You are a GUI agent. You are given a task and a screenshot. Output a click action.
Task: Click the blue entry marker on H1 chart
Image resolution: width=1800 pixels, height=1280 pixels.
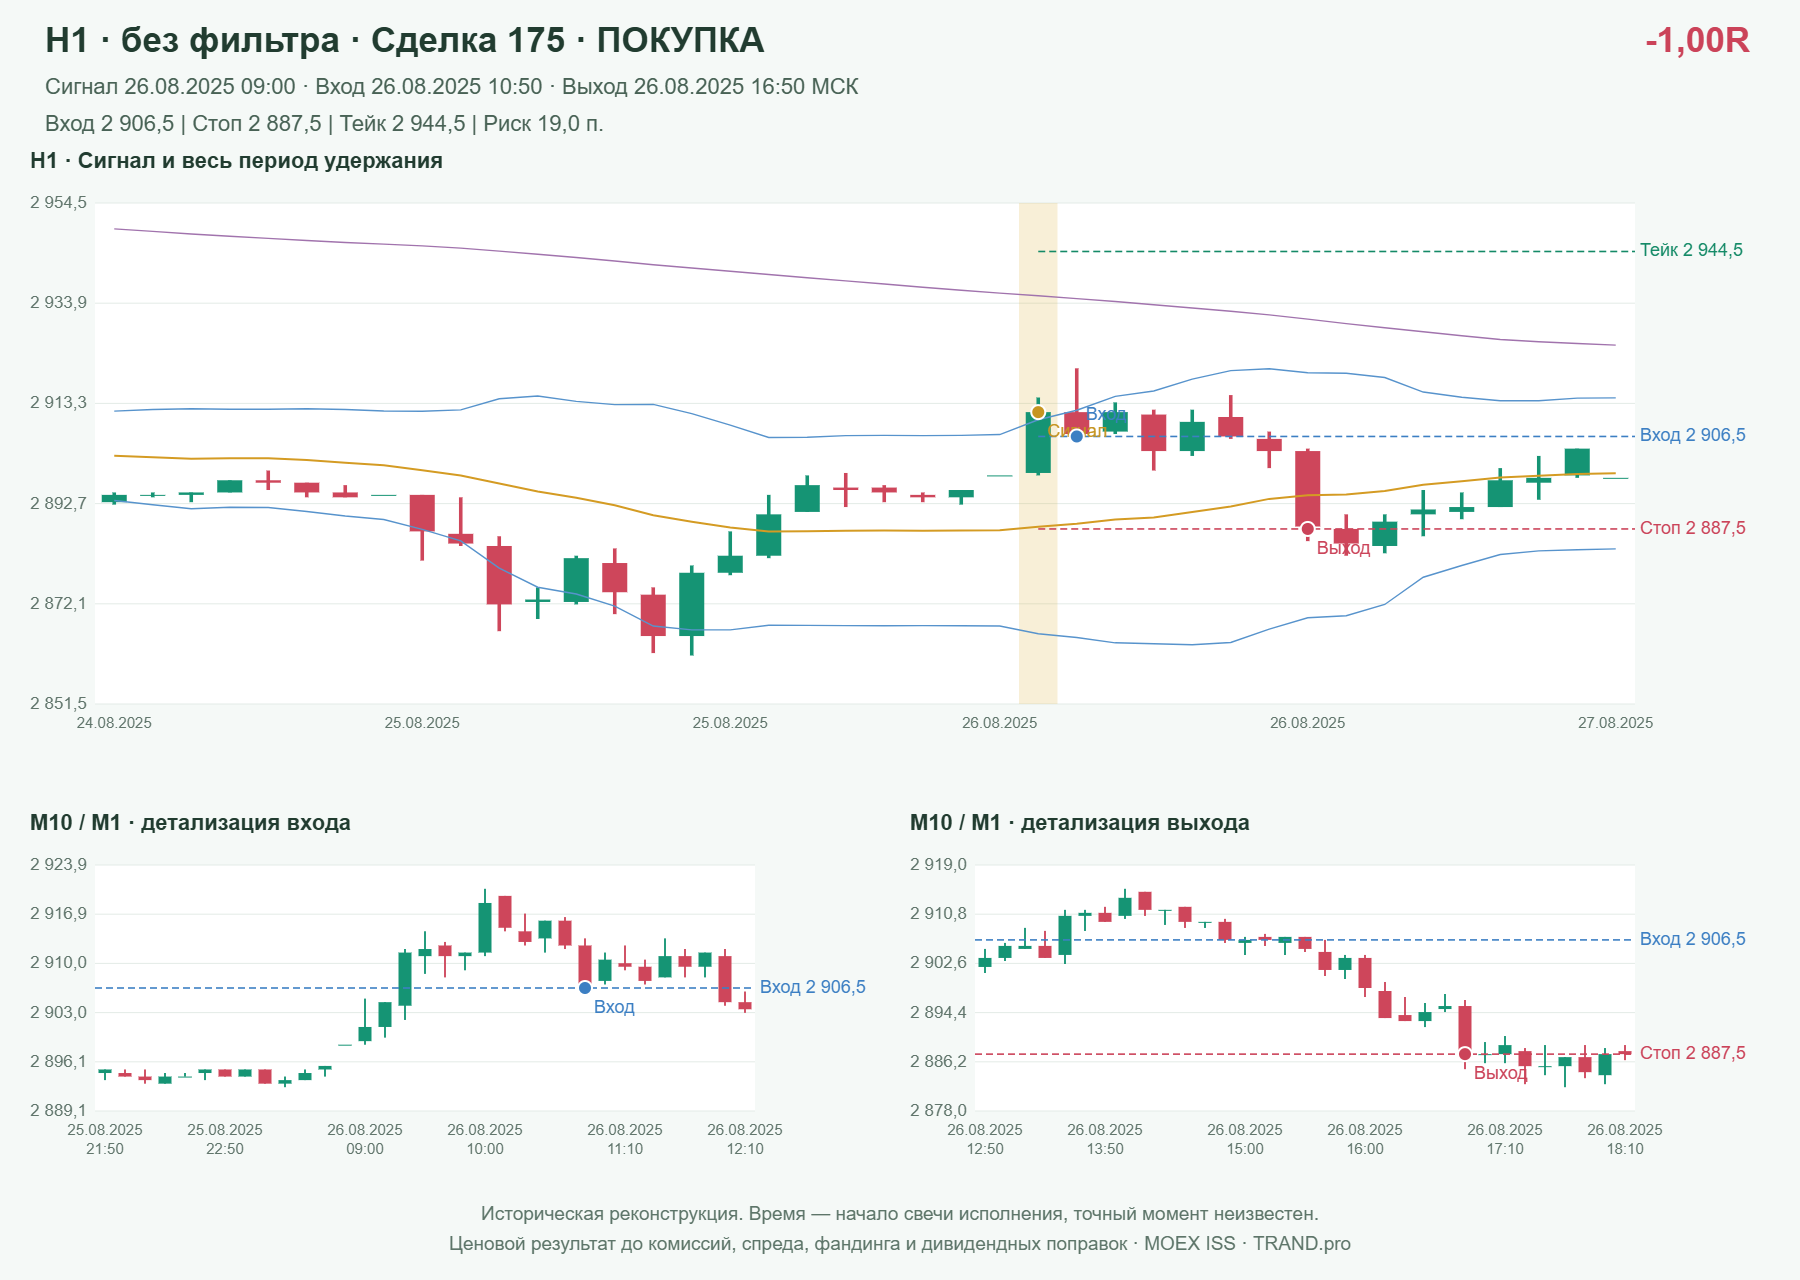(x=1077, y=436)
